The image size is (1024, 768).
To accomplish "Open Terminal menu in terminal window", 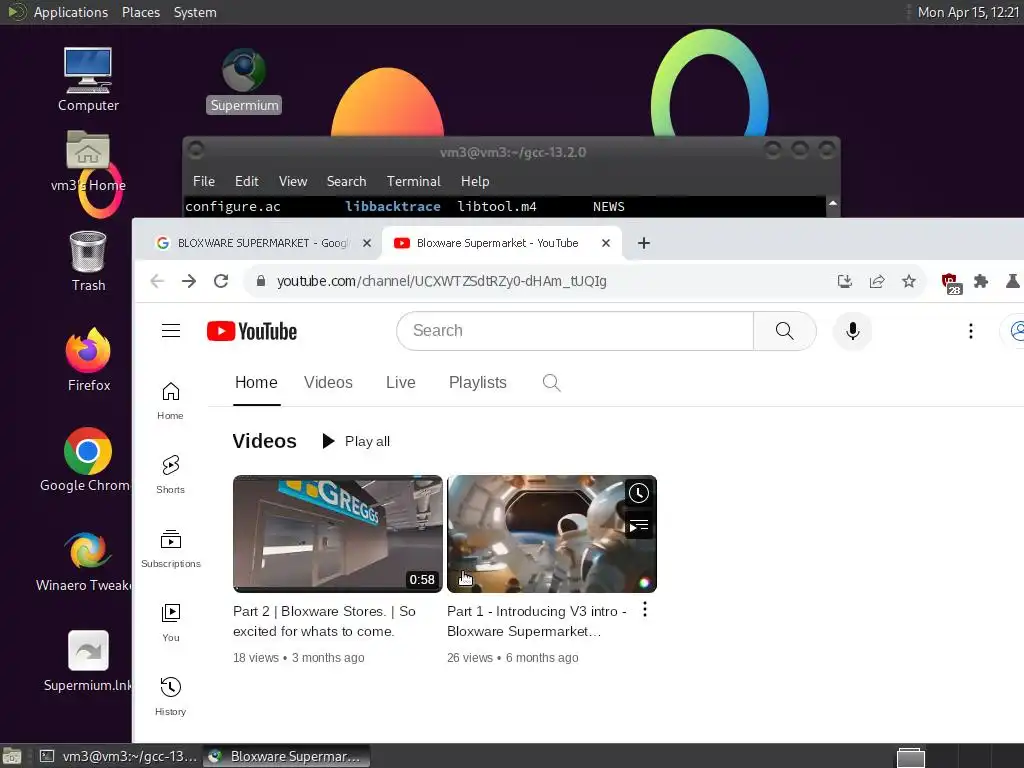I will (413, 182).
